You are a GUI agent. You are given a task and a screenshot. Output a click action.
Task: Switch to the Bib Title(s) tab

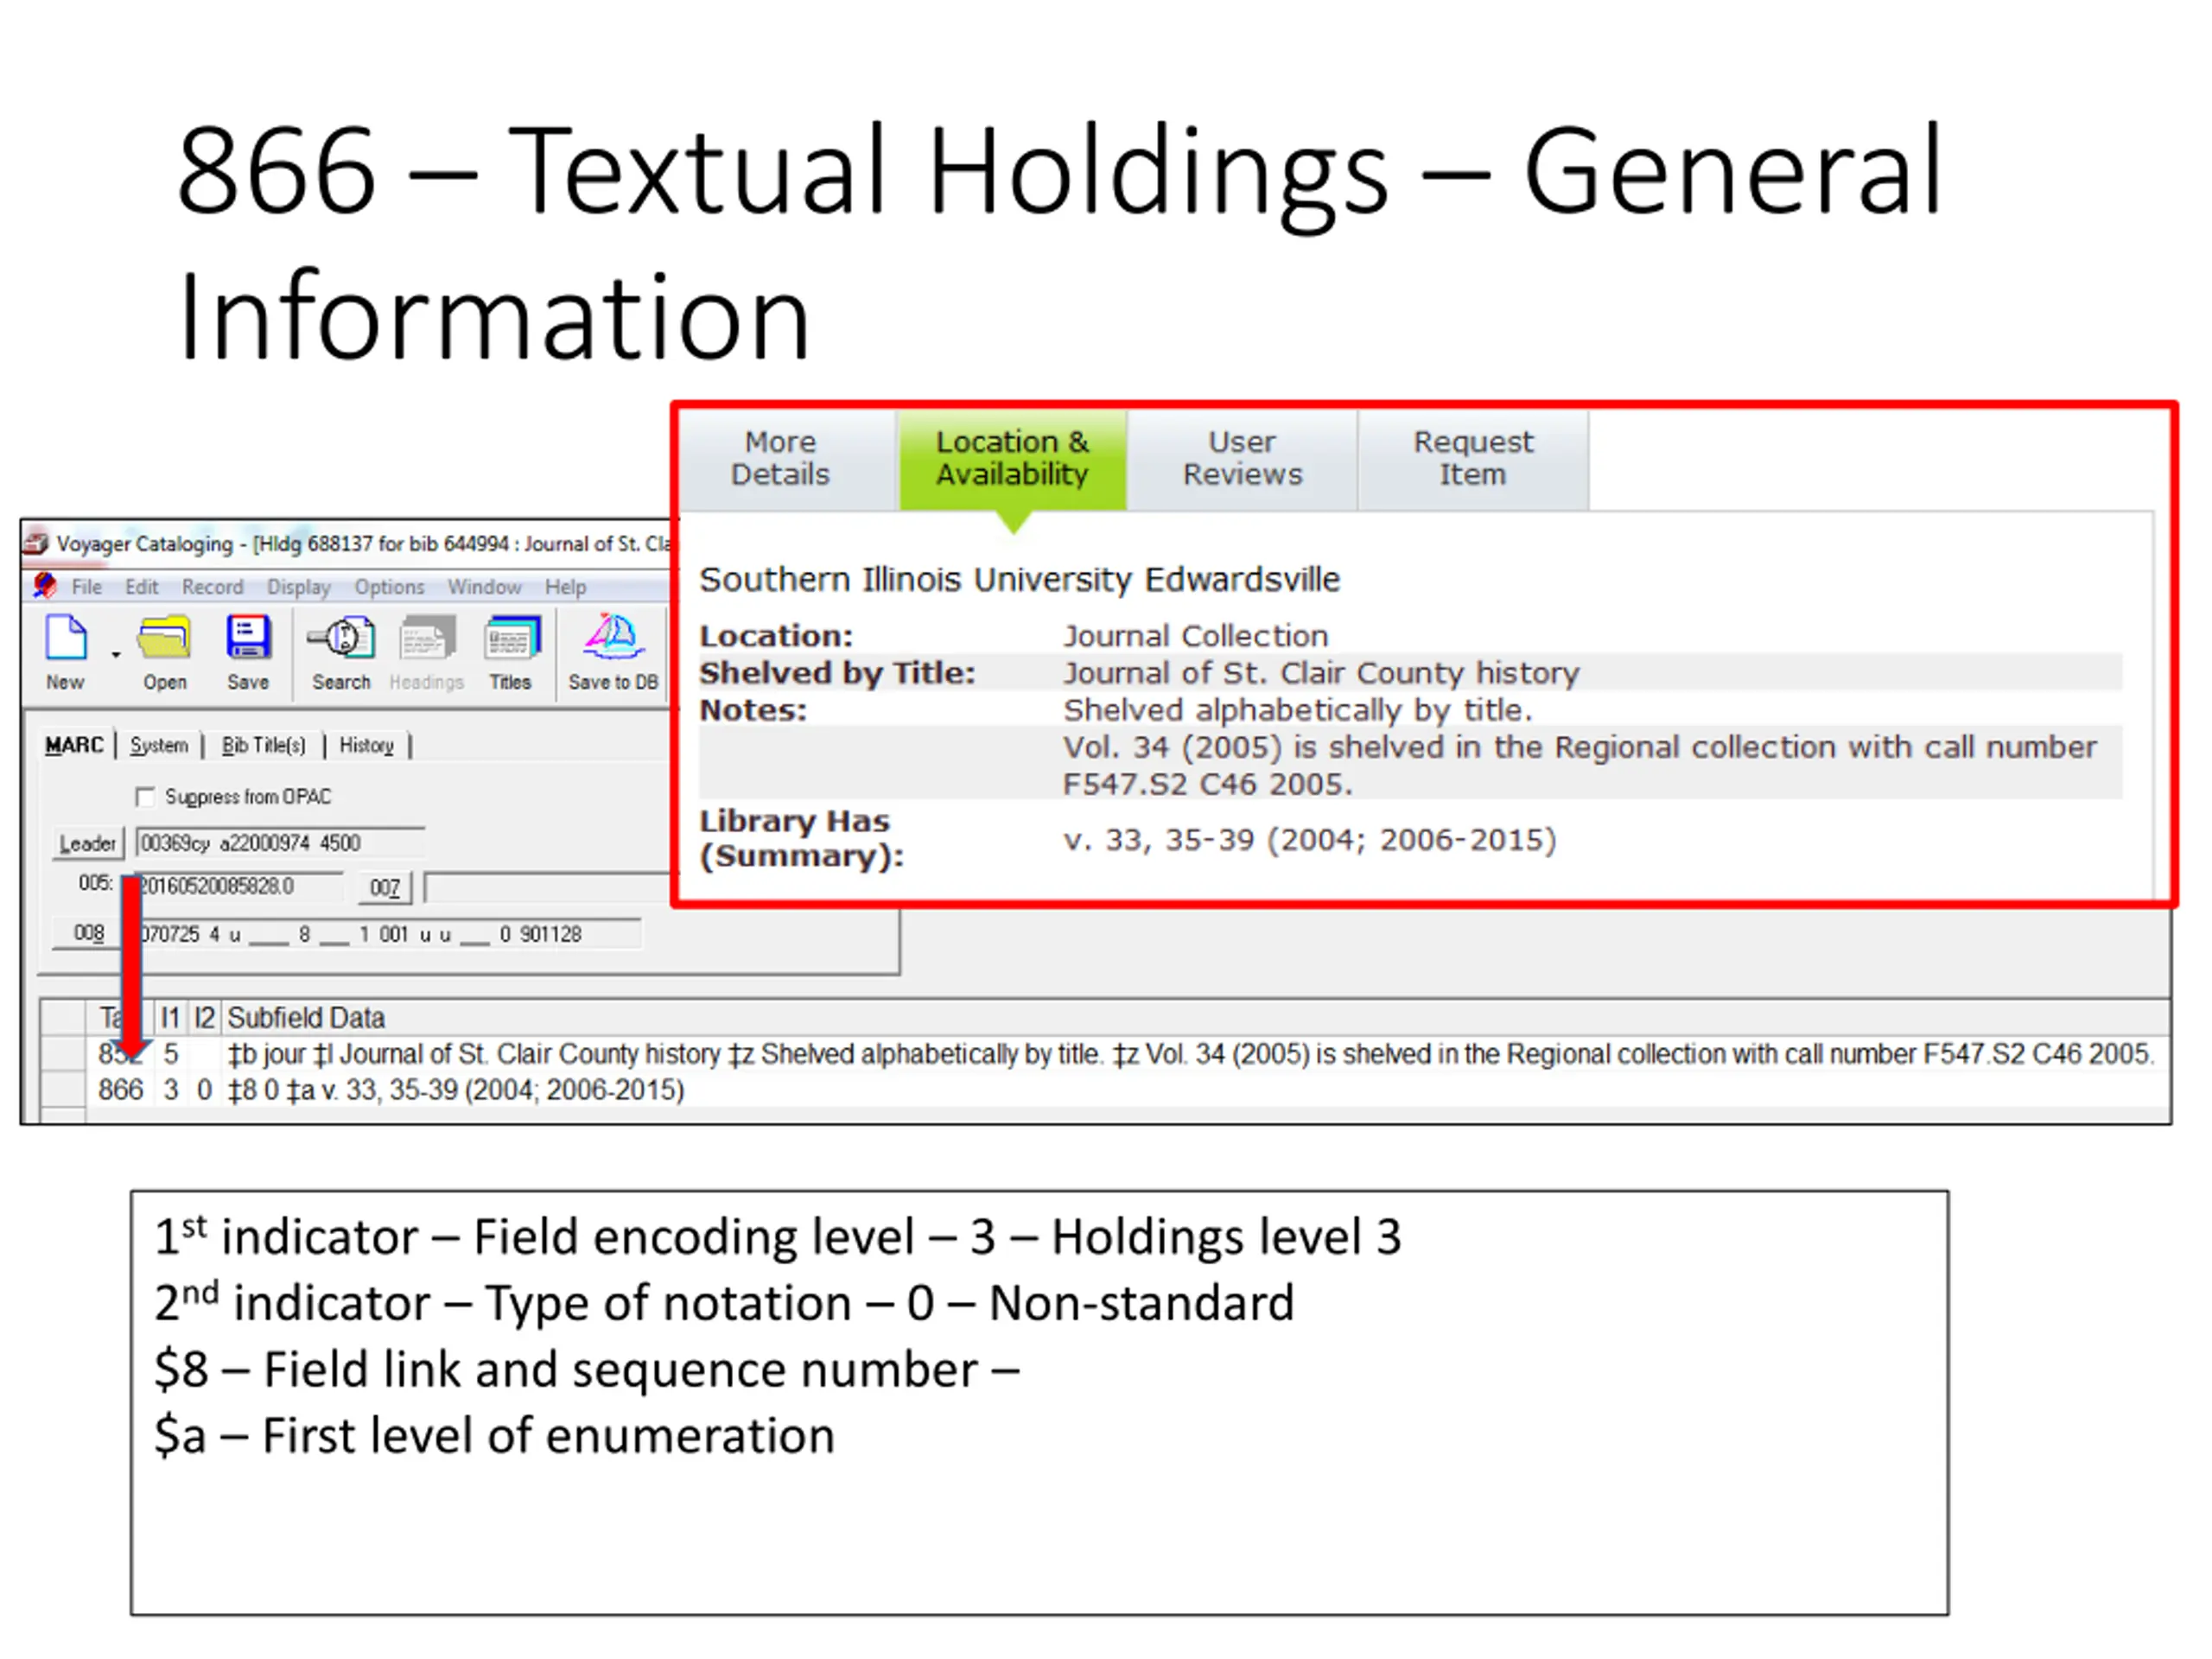tap(263, 745)
